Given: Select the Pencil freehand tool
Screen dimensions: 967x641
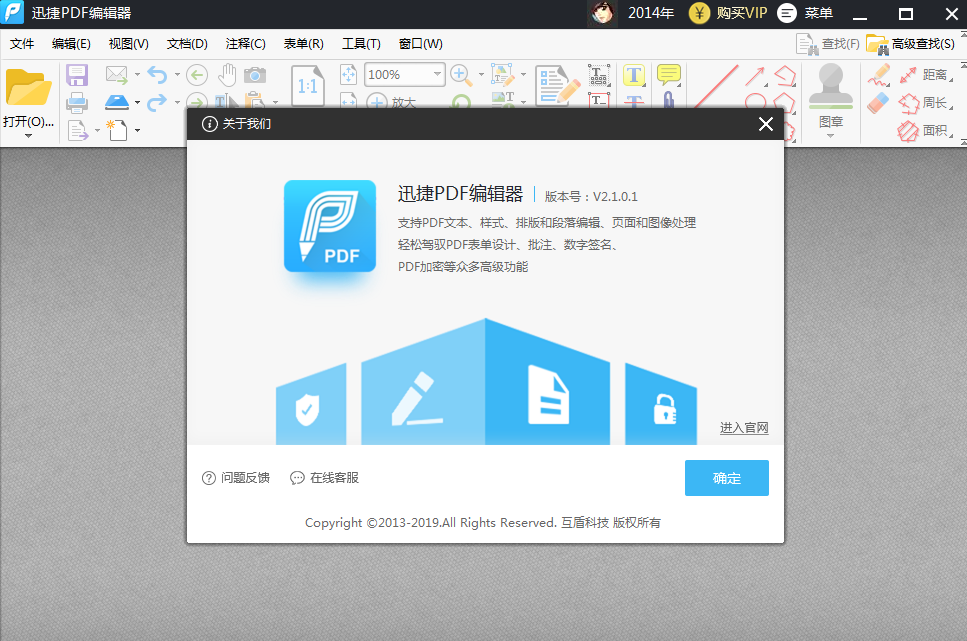Looking at the screenshot, I should click(x=879, y=75).
